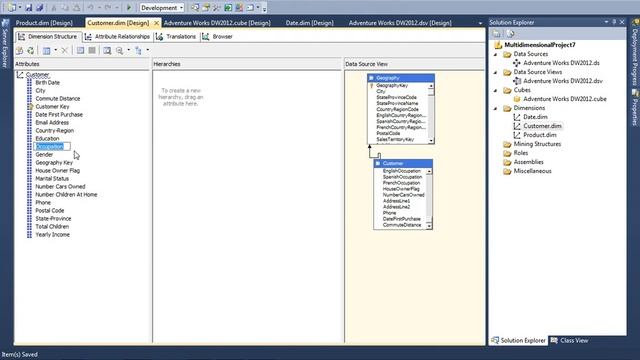Click the Delete X icon in dimension toolbar
Viewport: 640px width, 360px height.
pos(64,51)
